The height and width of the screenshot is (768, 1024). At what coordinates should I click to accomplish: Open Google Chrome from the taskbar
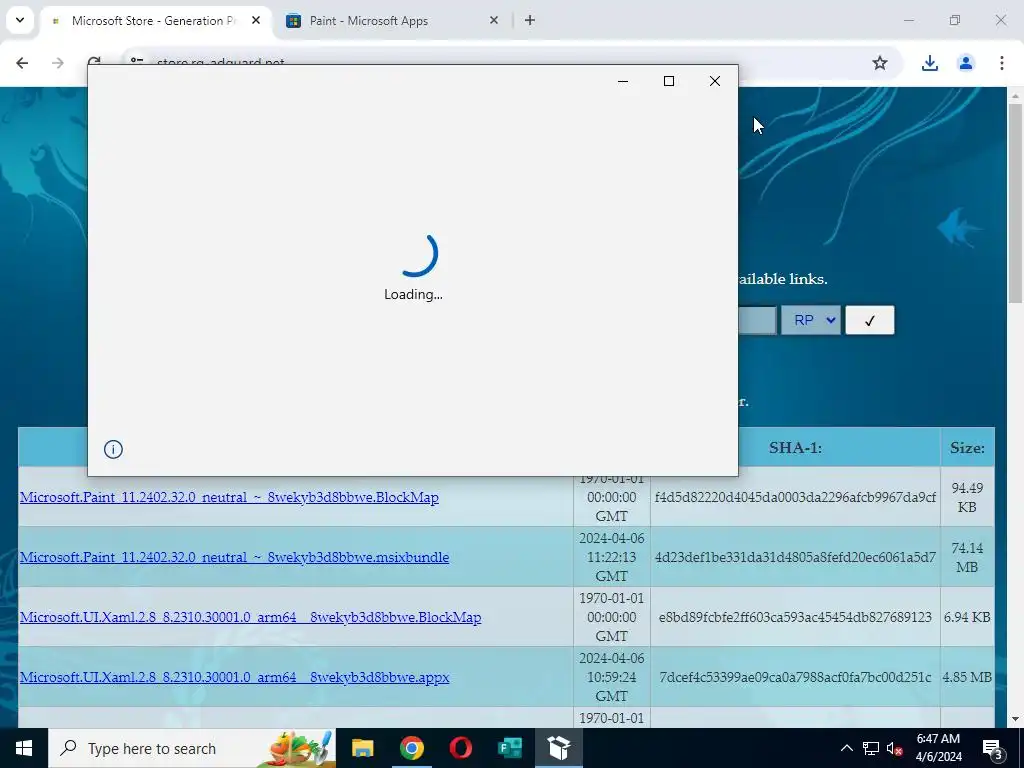[411, 748]
